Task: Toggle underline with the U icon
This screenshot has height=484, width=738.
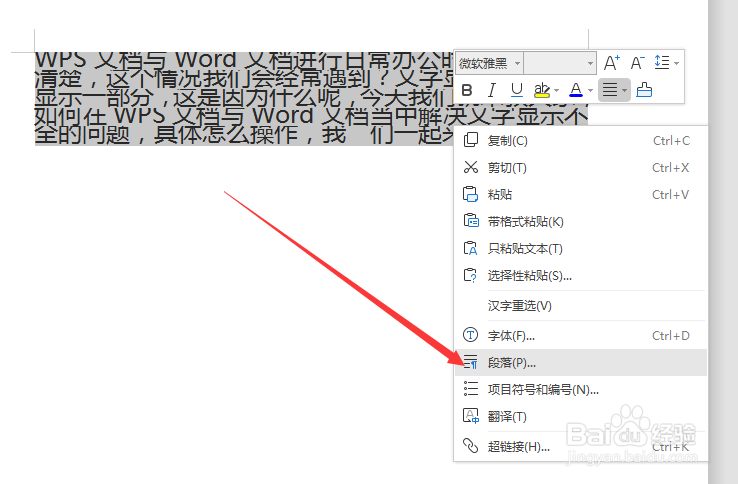Action: (x=517, y=90)
